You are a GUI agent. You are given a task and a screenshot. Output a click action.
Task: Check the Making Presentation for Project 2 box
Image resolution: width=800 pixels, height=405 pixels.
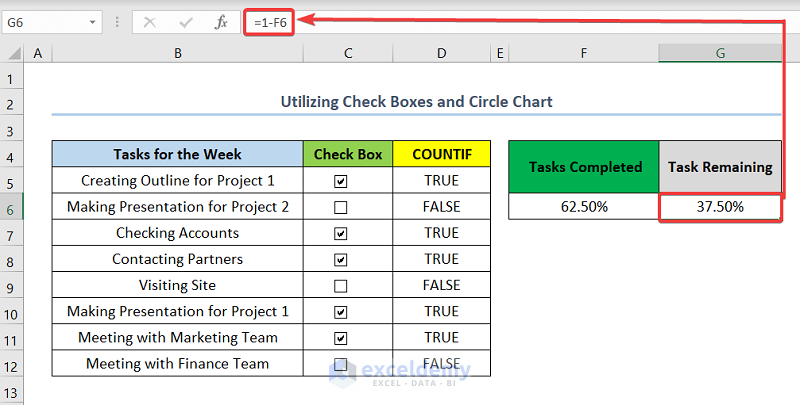click(341, 207)
